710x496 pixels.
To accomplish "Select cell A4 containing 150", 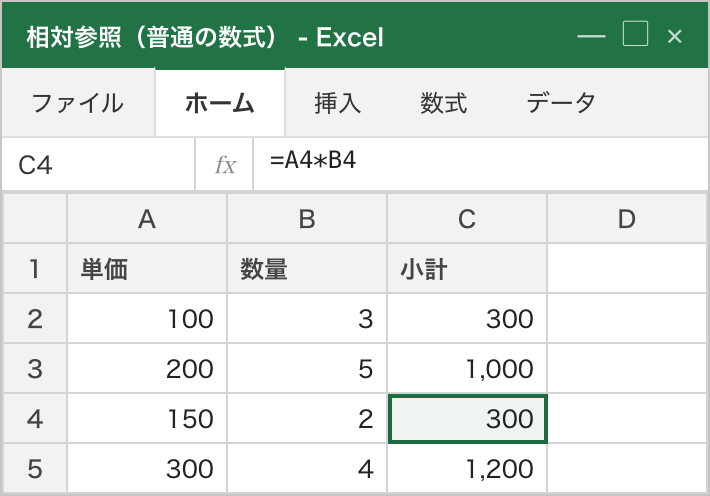I will (147, 418).
